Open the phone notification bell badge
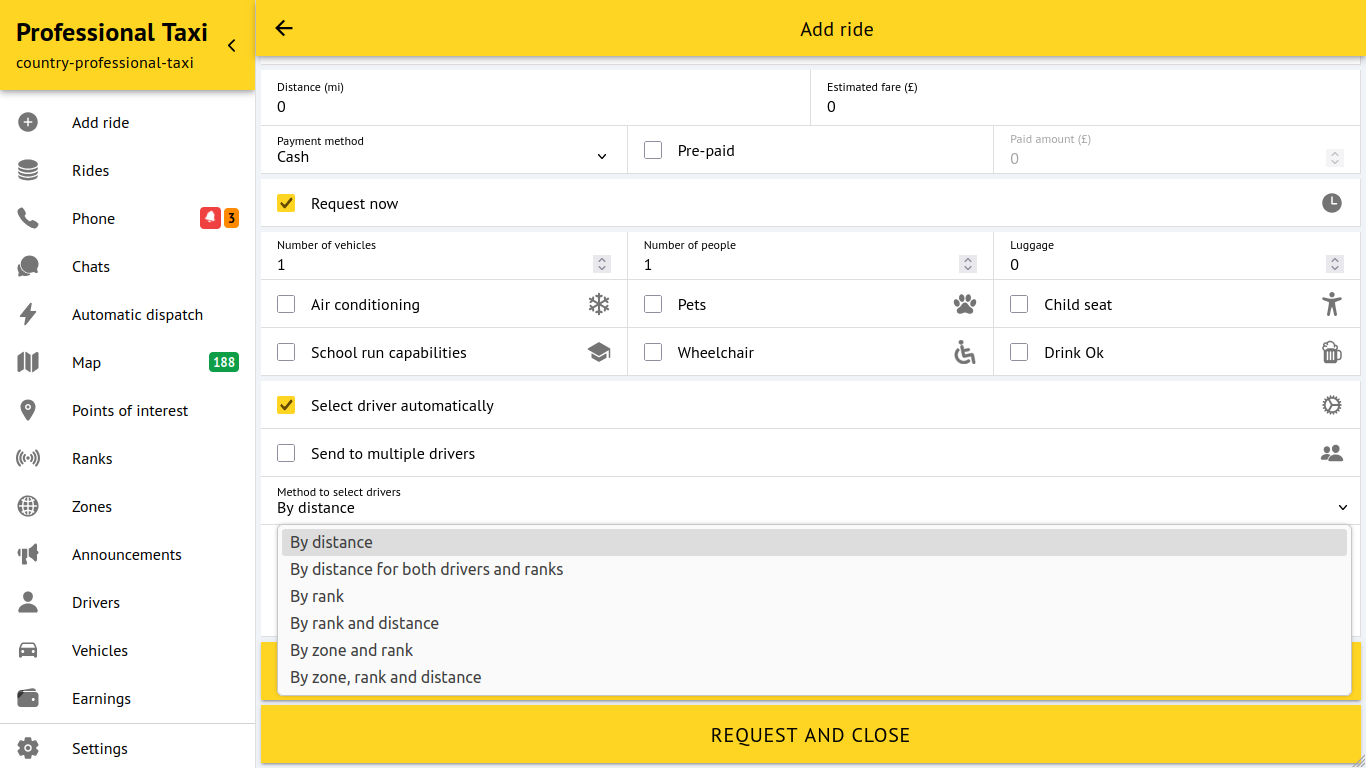Viewport: 1366px width, 768px height. 210,218
